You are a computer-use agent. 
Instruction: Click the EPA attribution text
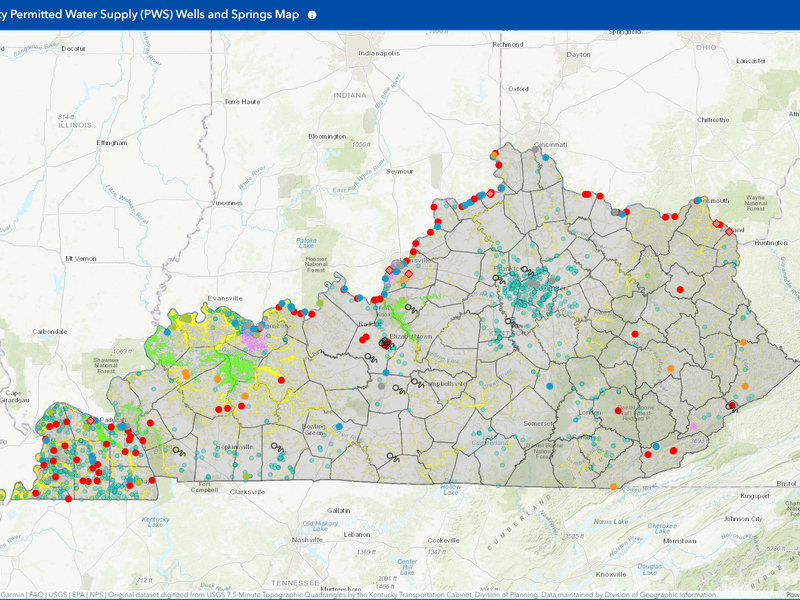(78, 594)
